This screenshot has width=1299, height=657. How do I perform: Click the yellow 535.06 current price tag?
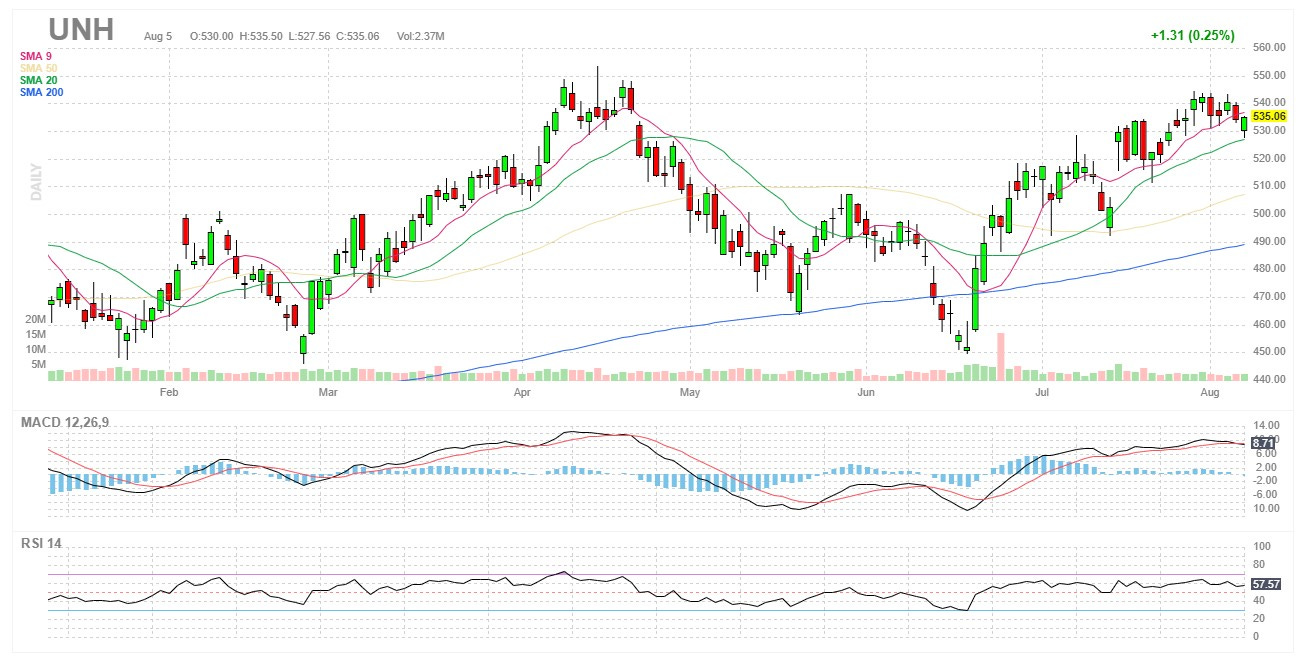coord(1269,116)
